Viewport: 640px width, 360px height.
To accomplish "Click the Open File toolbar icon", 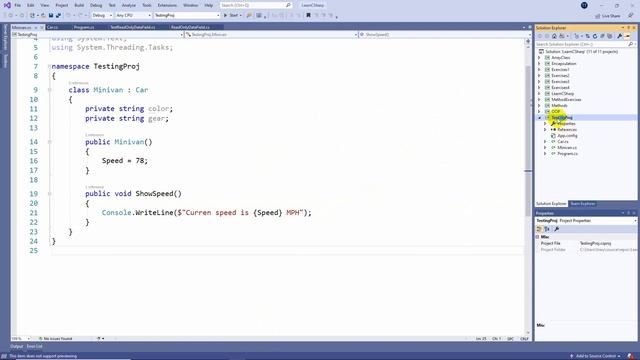I will pos(43,16).
